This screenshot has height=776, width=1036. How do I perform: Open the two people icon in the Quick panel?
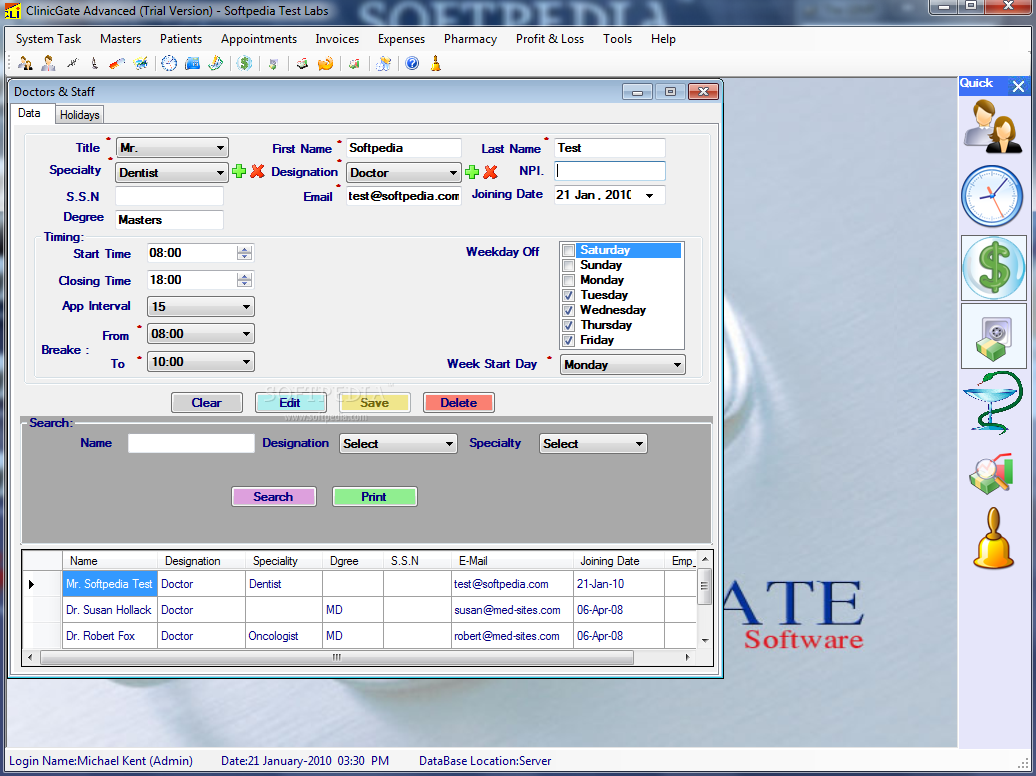[993, 126]
